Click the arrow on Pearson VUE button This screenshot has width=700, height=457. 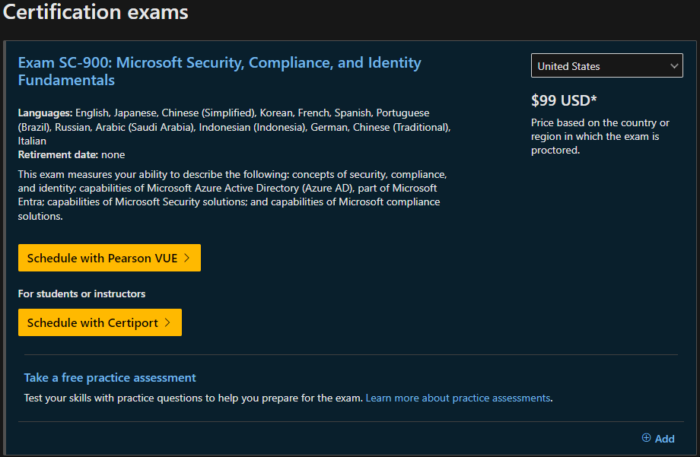[x=186, y=258]
